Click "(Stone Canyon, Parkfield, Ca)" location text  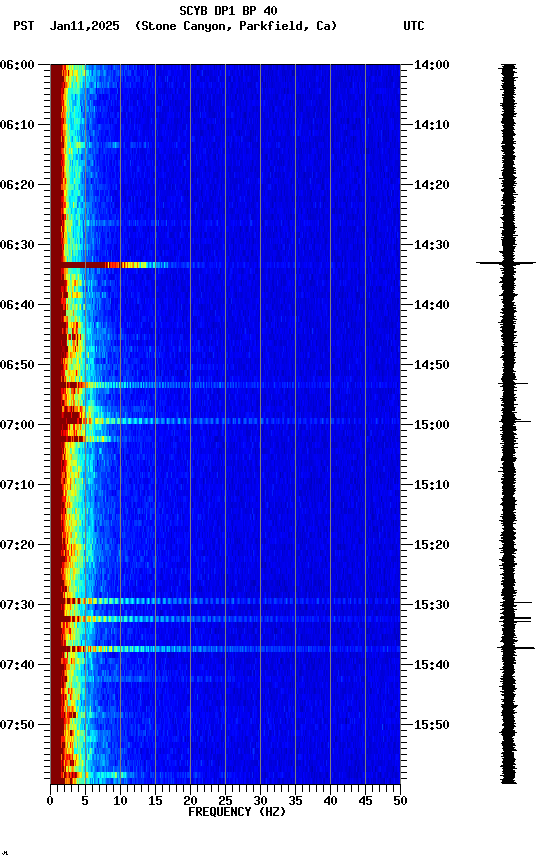(236, 26)
